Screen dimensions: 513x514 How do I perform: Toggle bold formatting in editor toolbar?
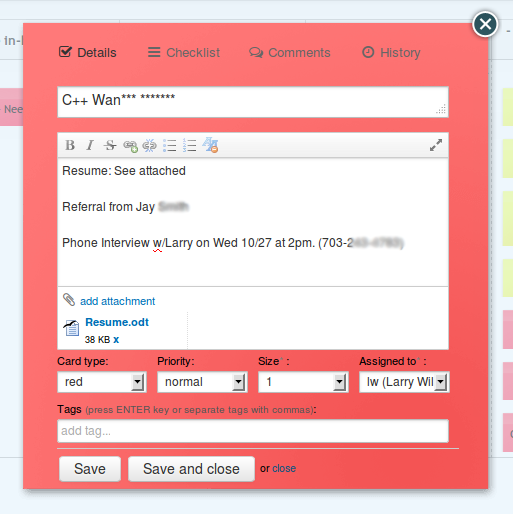click(x=70, y=145)
